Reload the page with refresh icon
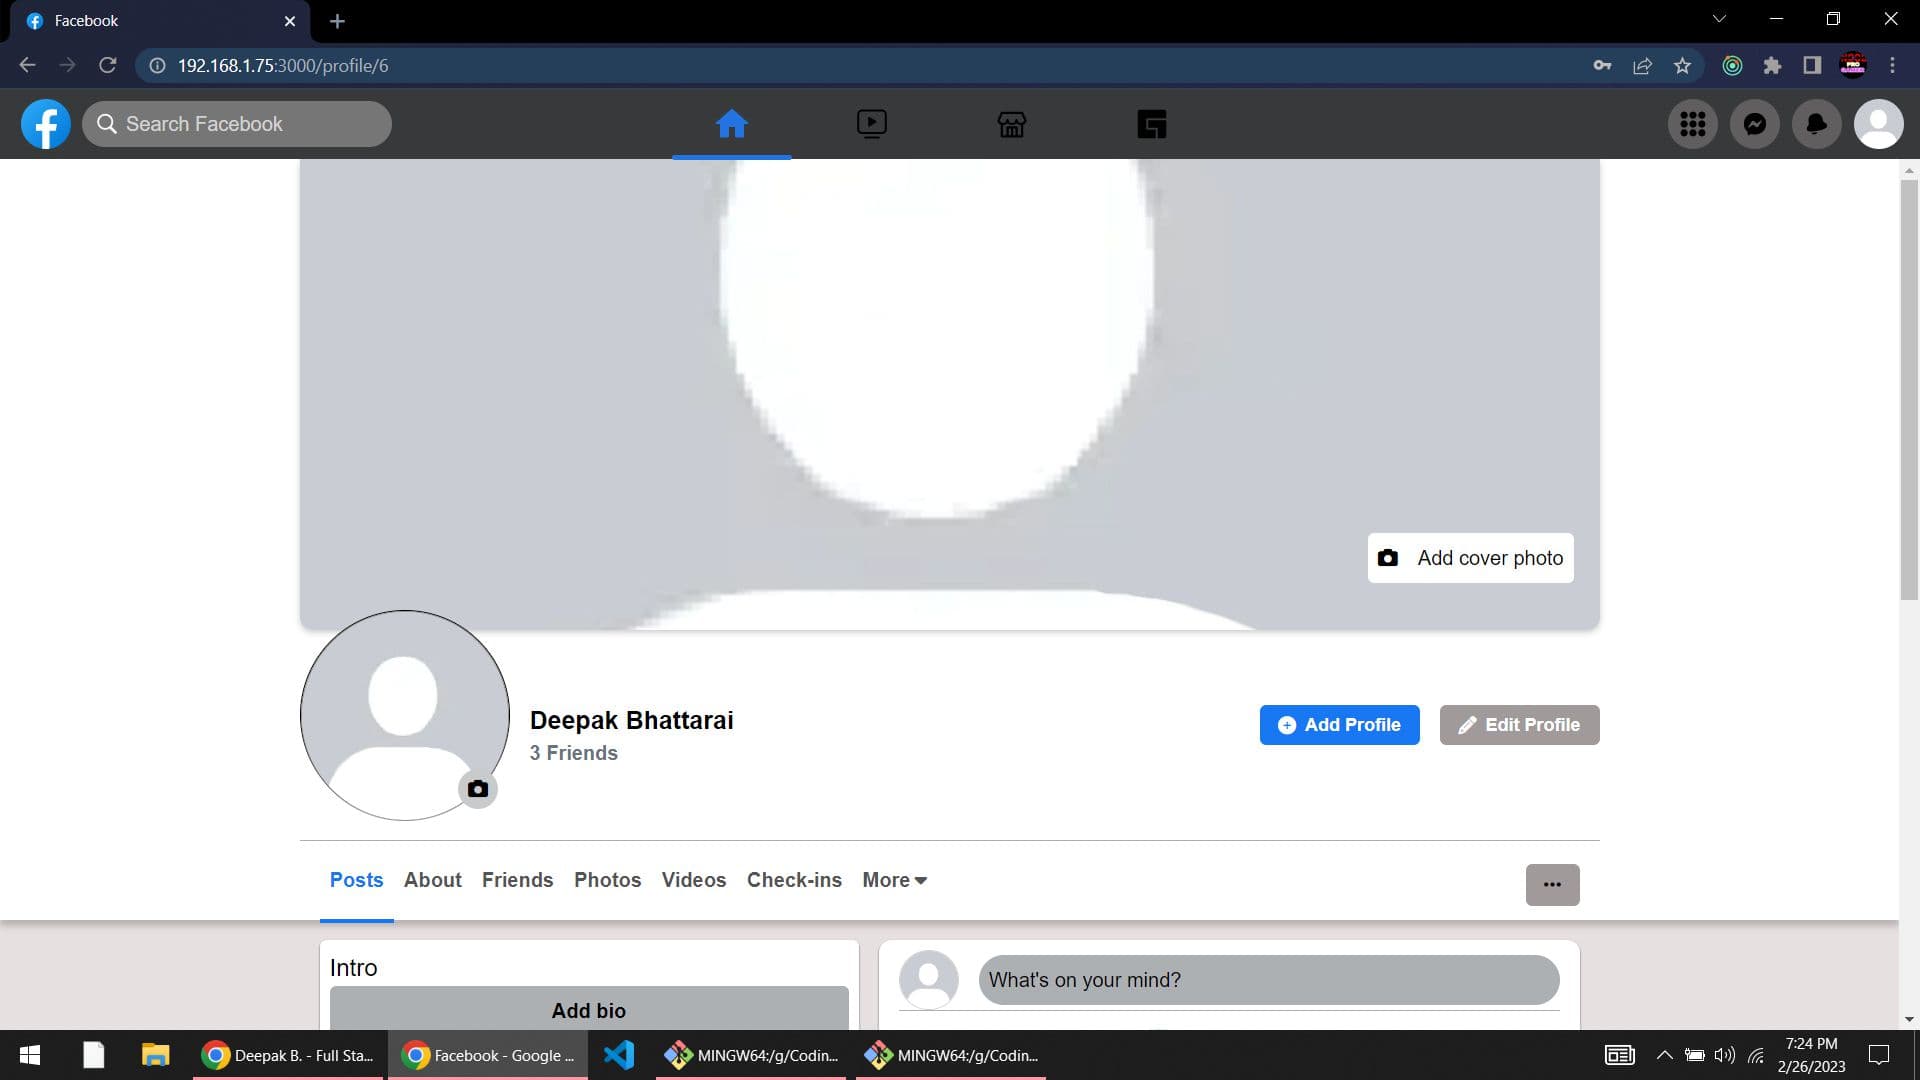Viewport: 1920px width, 1080px height. coord(108,65)
